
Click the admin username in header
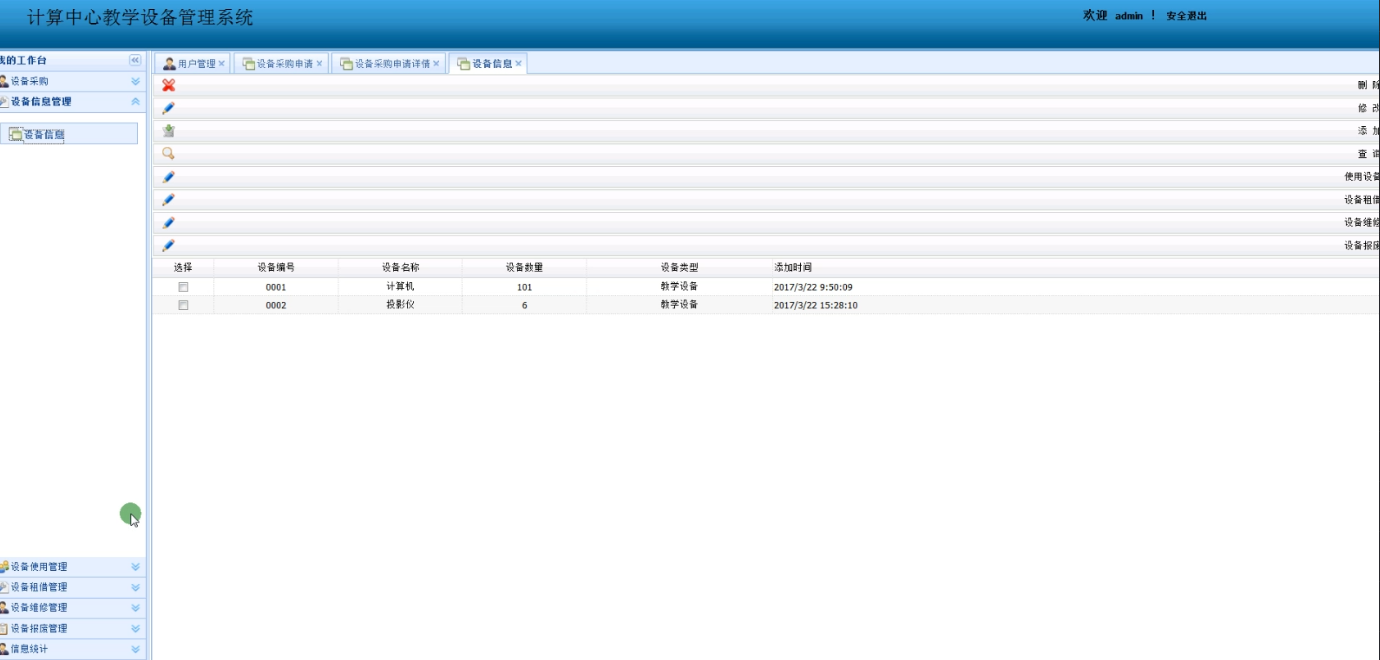[1129, 16]
